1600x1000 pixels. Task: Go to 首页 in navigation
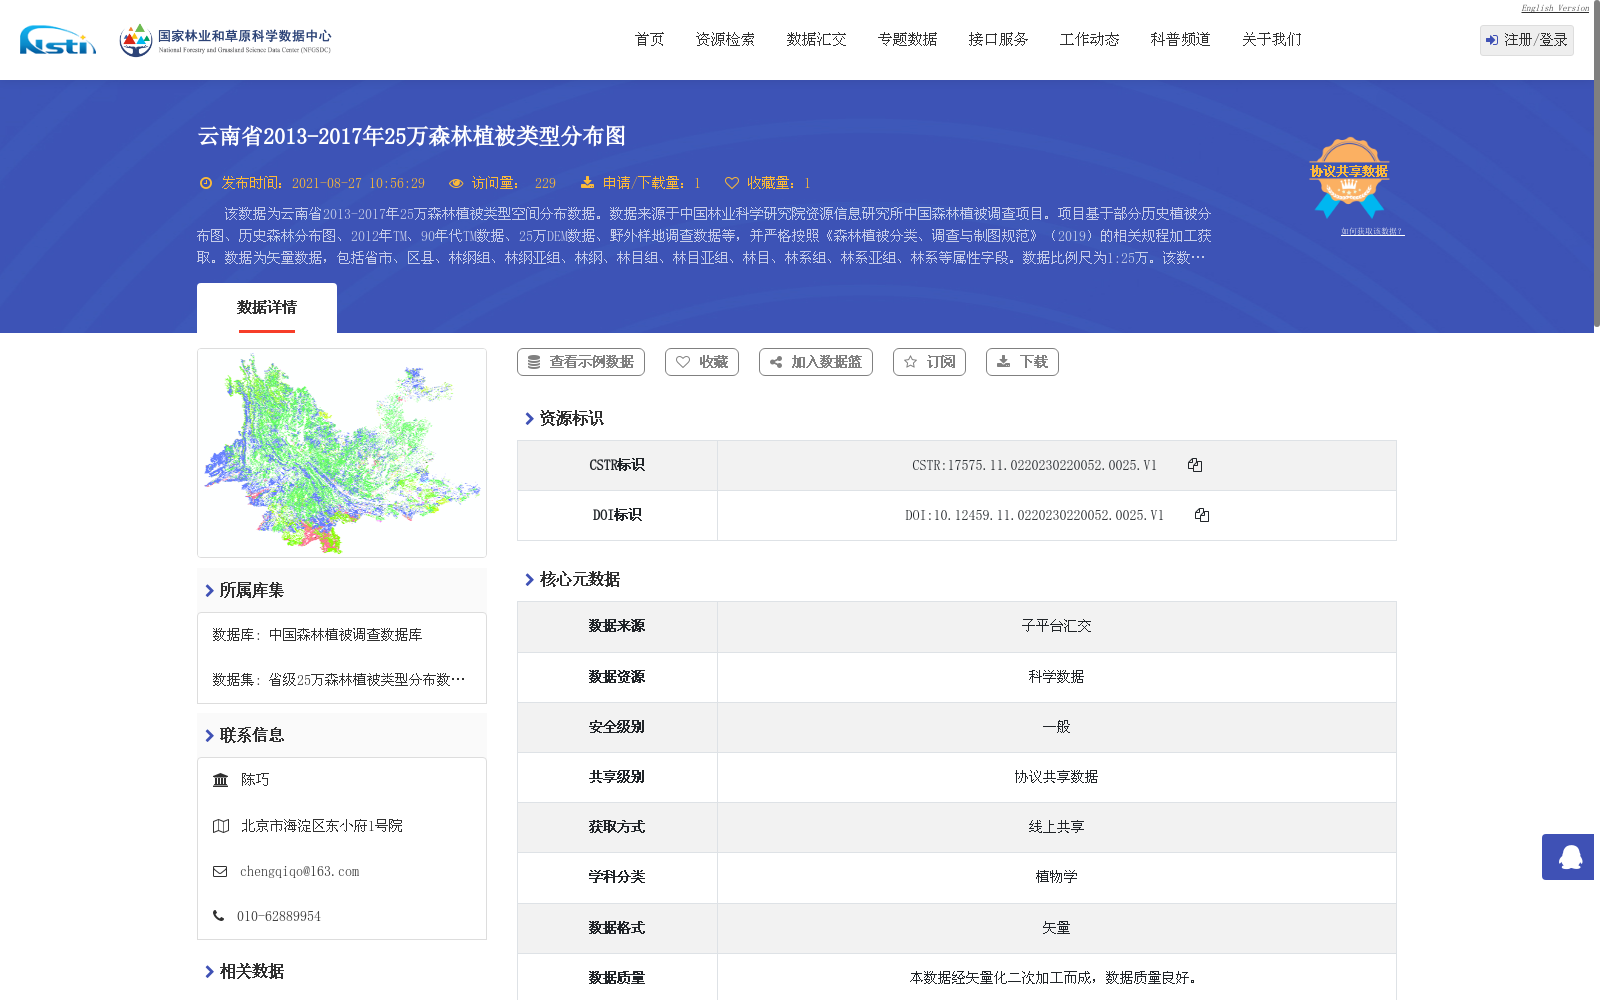click(650, 40)
